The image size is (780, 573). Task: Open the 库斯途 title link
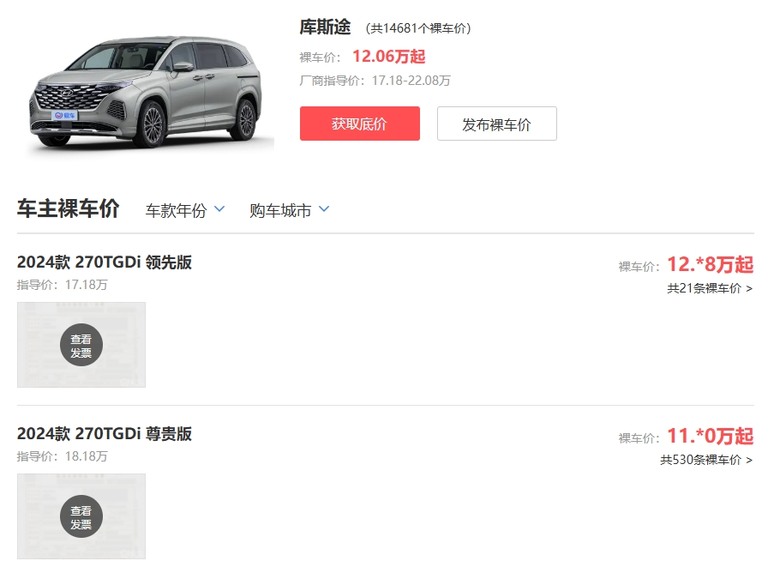point(325,26)
